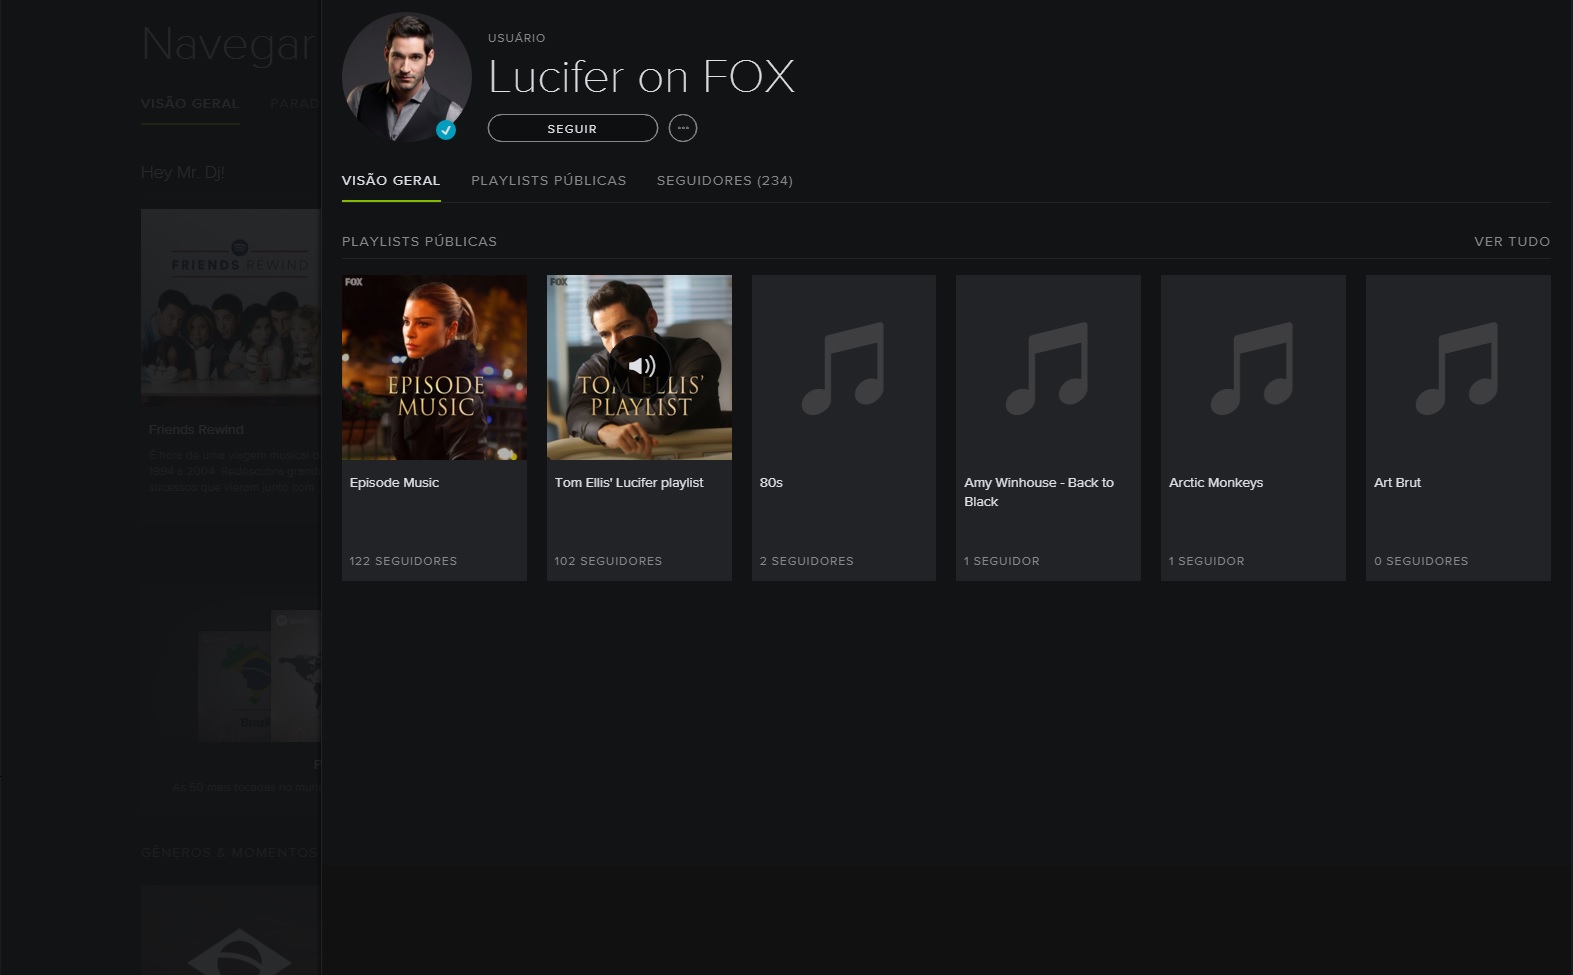This screenshot has width=1573, height=975.
Task: Open the Art Brut playlist music note cover
Action: pos(1458,368)
